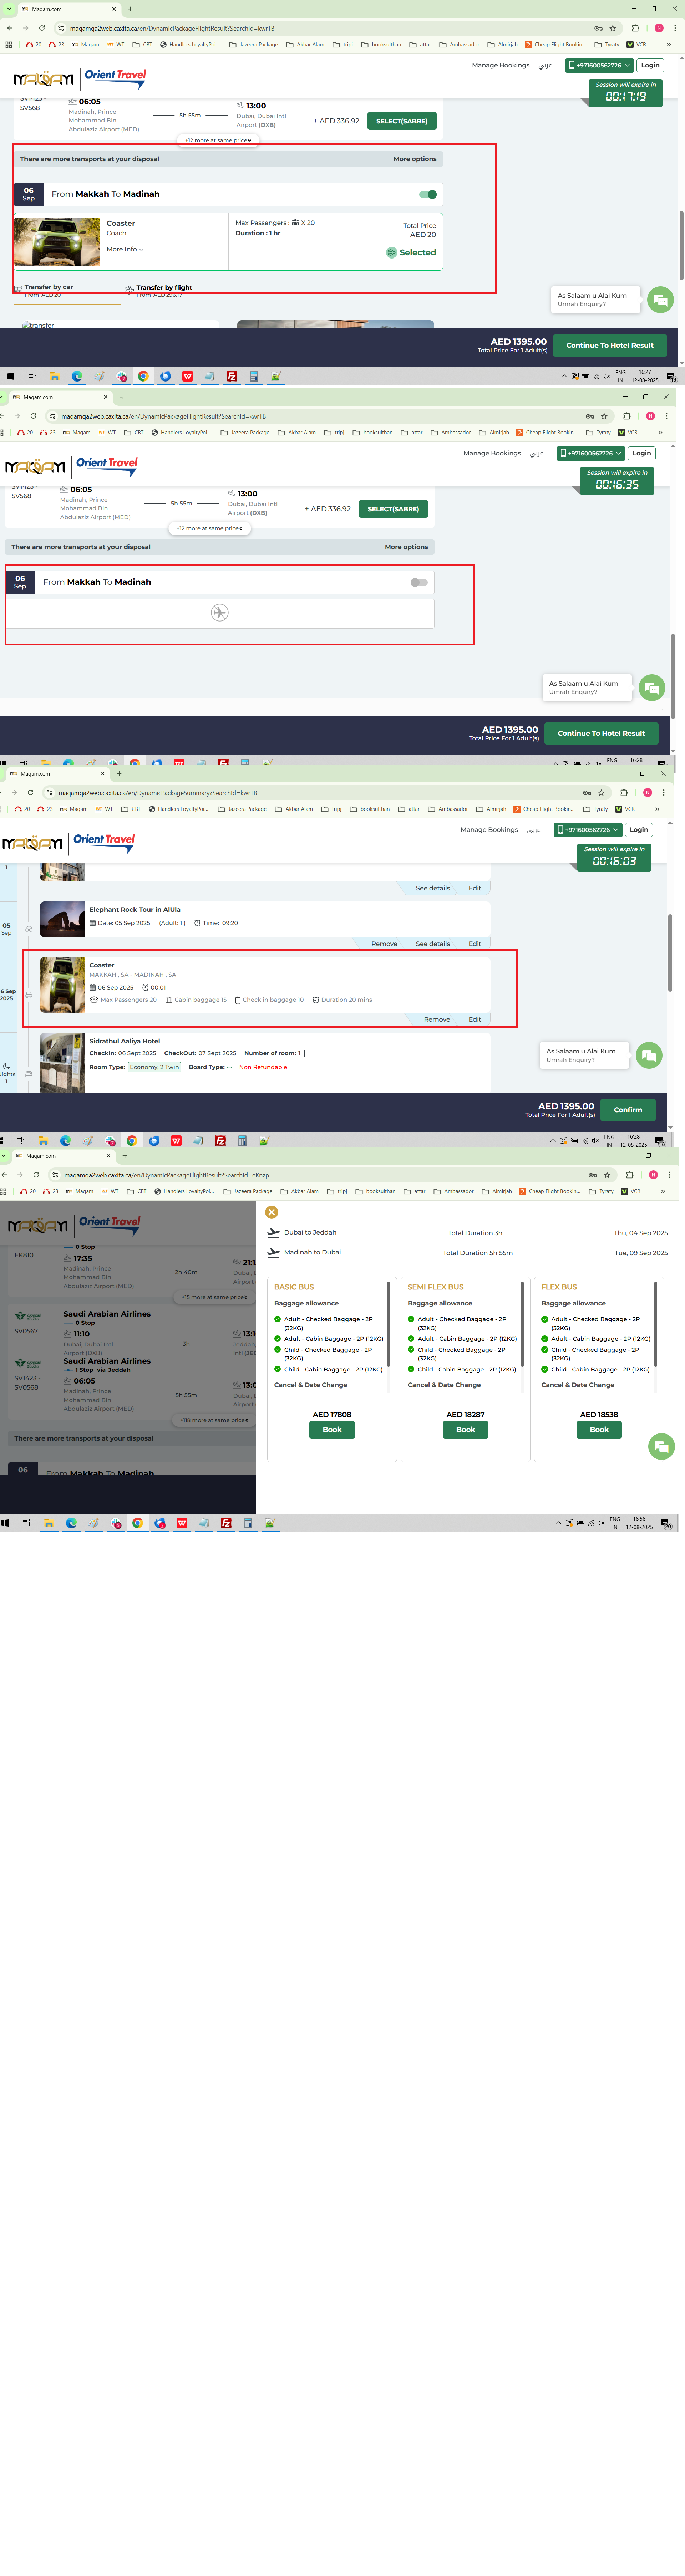Screen dimensions: 685x2576
Task: Switch to Transfer by car tab
Action: [48, 287]
